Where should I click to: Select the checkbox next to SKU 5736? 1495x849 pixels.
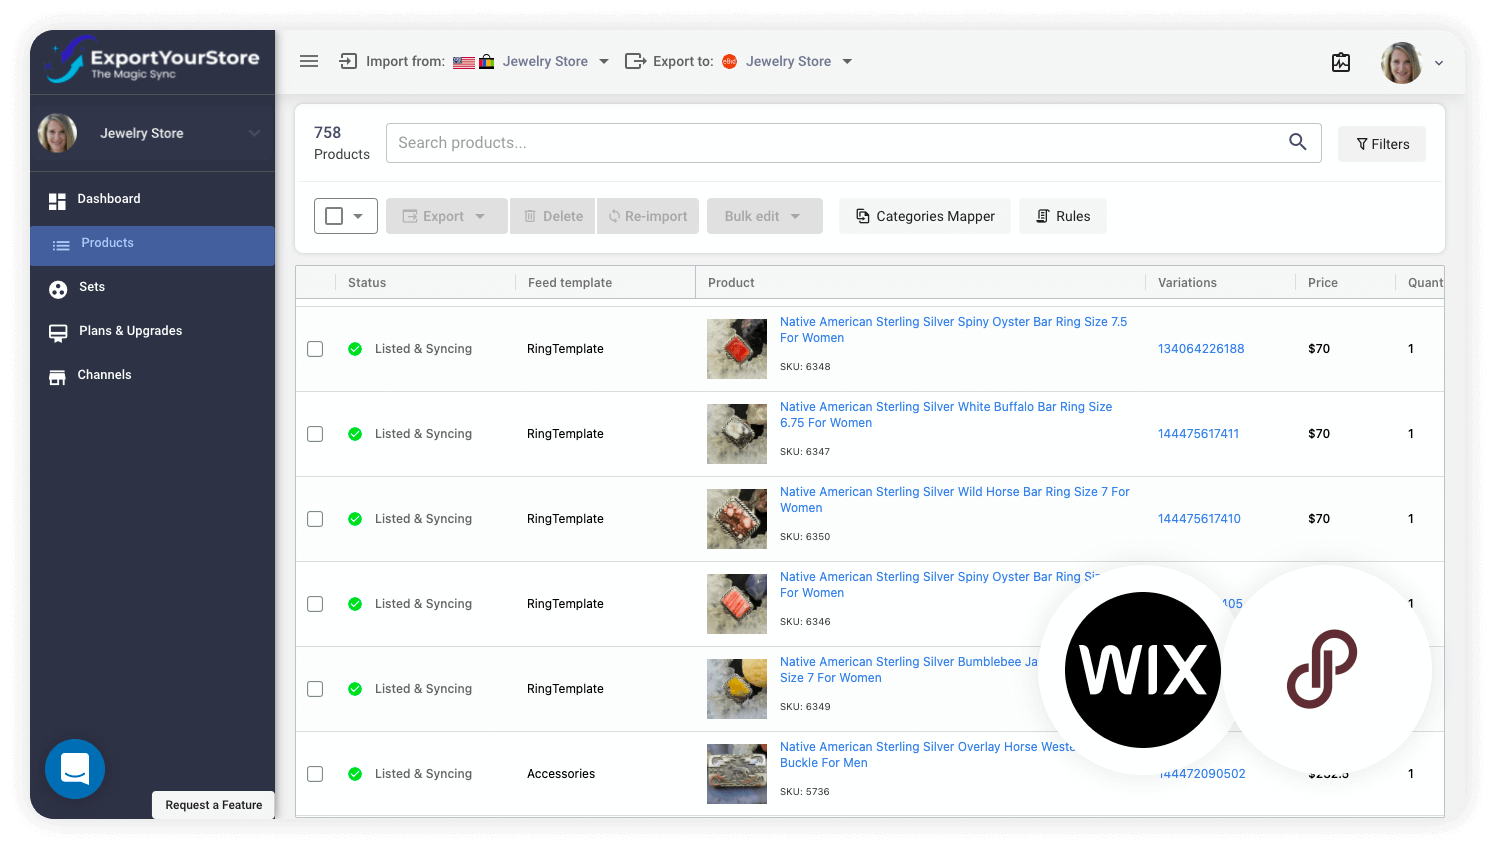pyautogui.click(x=315, y=773)
